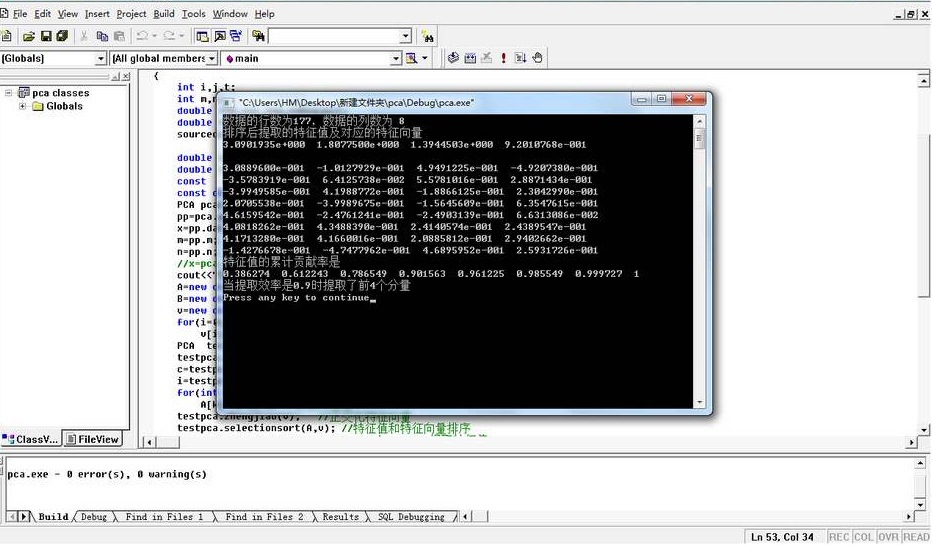Click the red Execute Program exclamation icon
The width and height of the screenshot is (932, 545).
point(503,58)
